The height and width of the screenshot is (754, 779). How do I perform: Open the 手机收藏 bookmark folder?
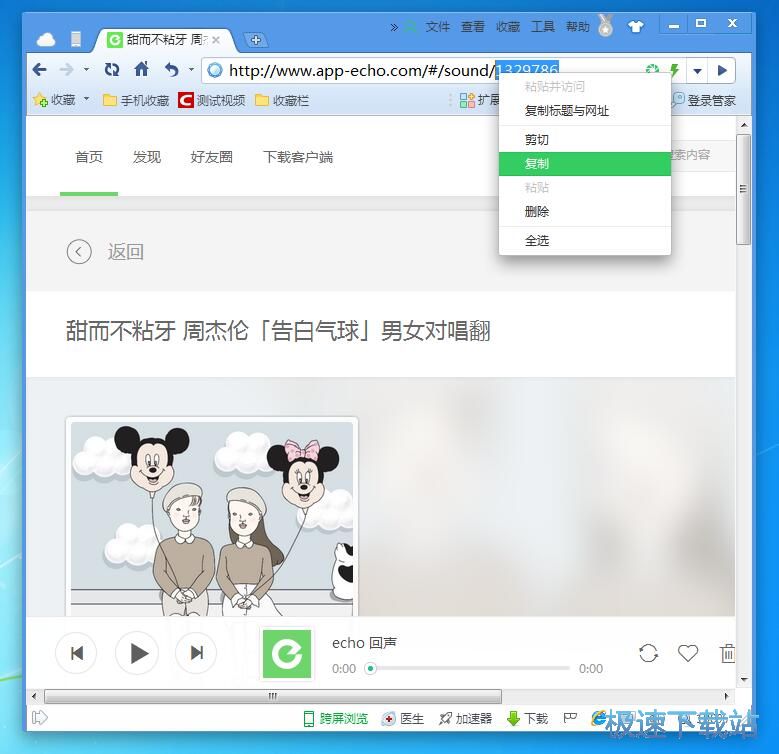(x=136, y=101)
